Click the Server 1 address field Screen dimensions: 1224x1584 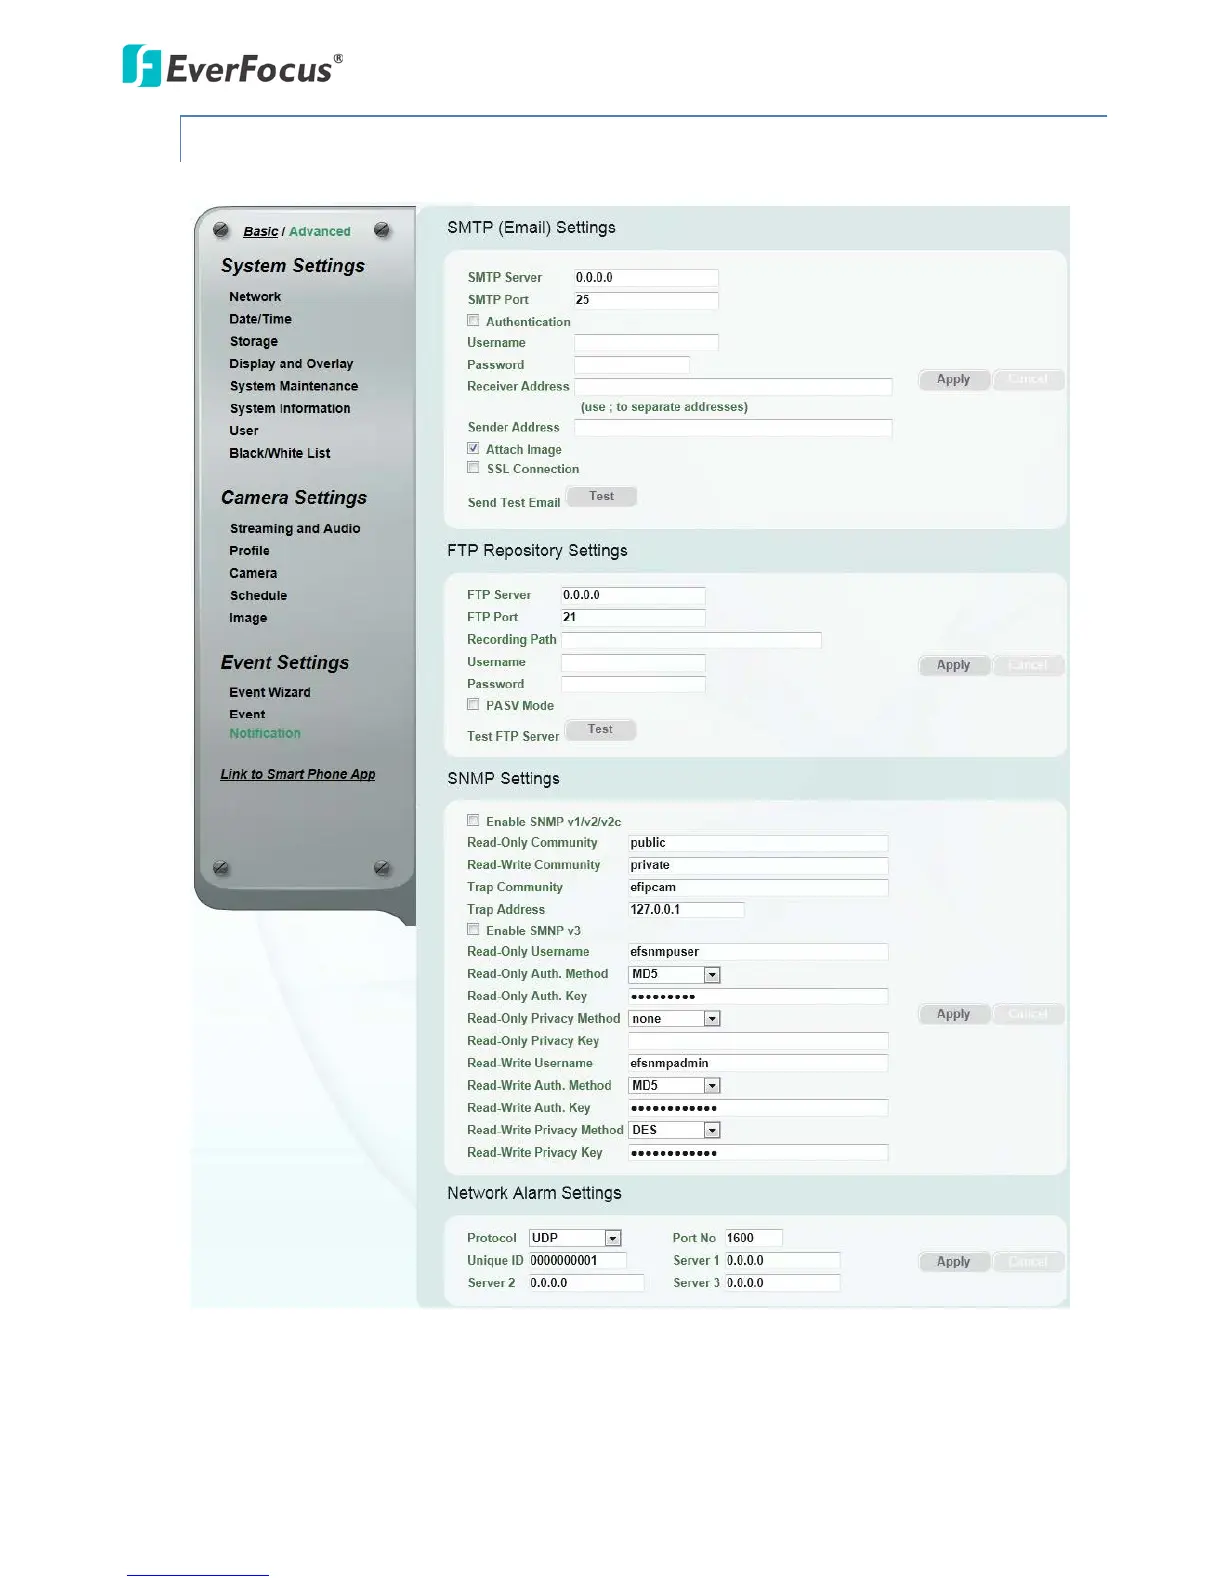point(783,1261)
